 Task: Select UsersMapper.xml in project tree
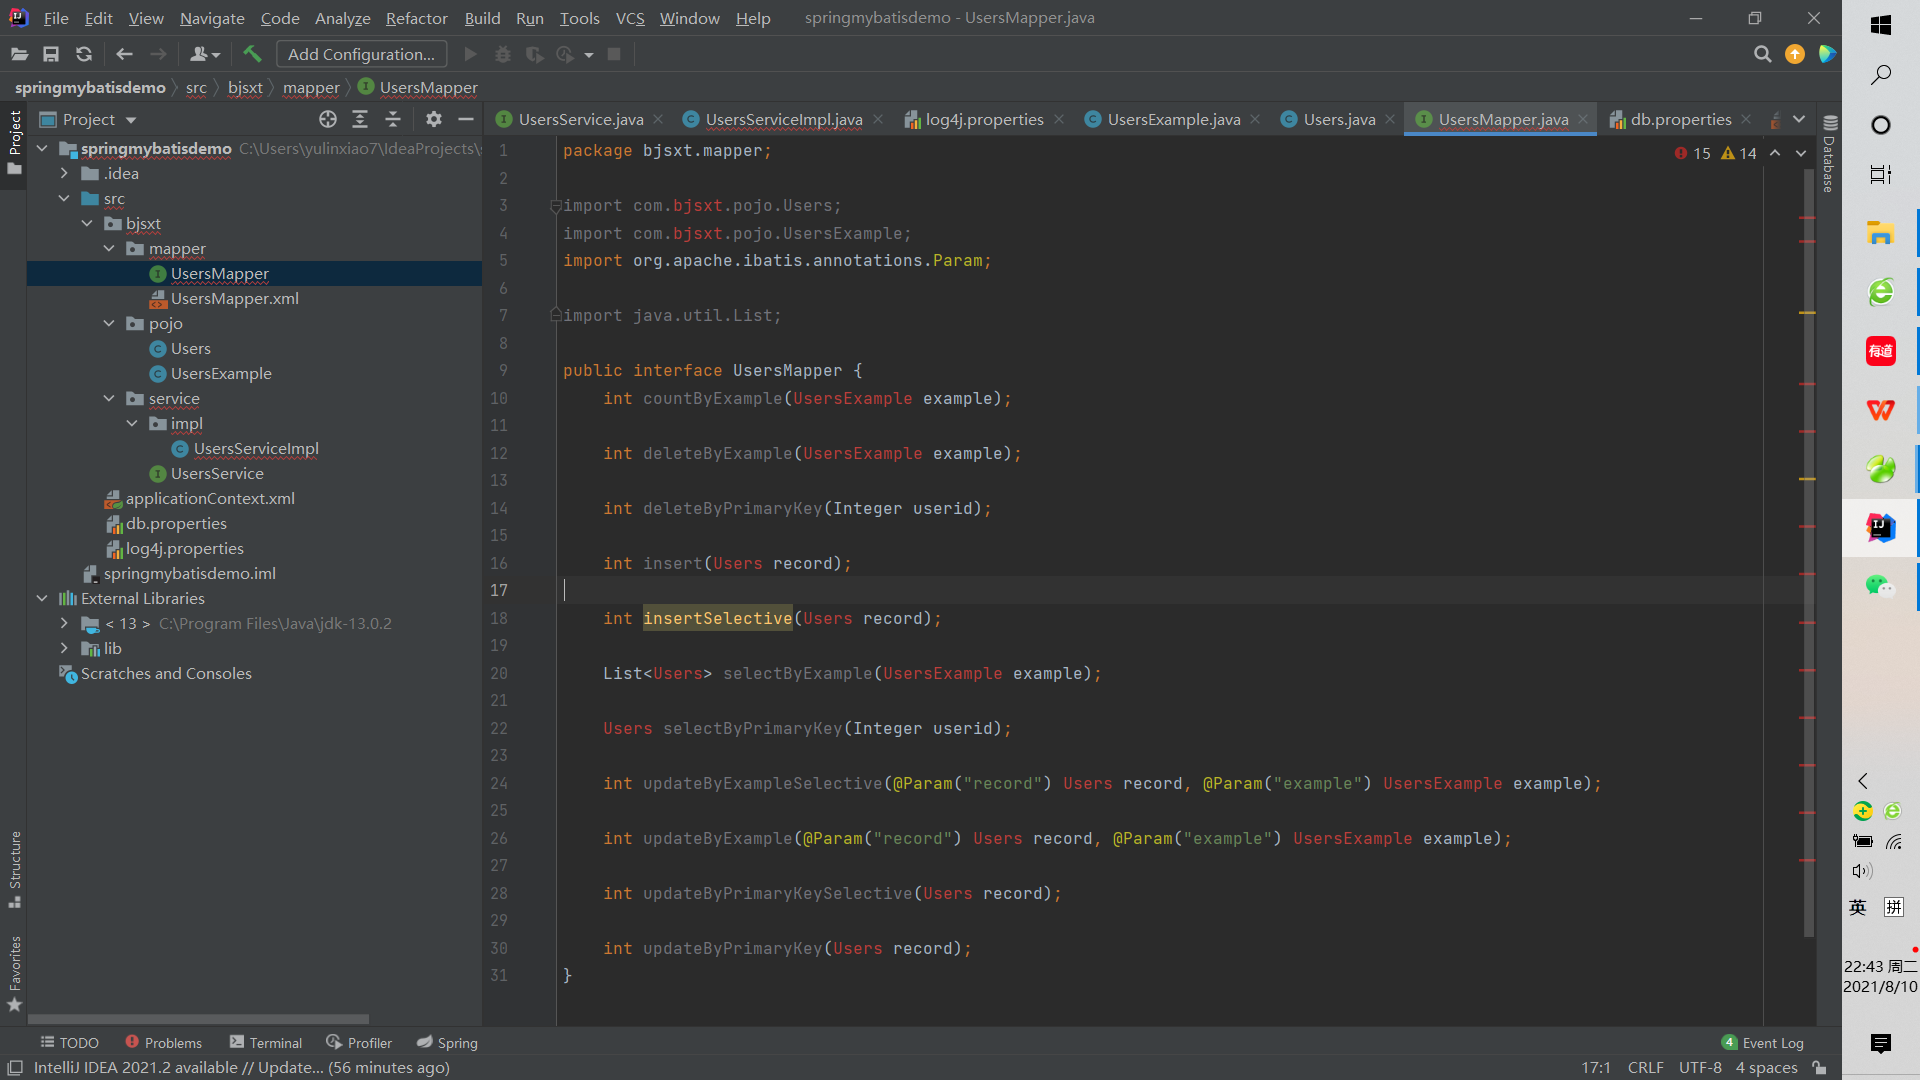[234, 298]
